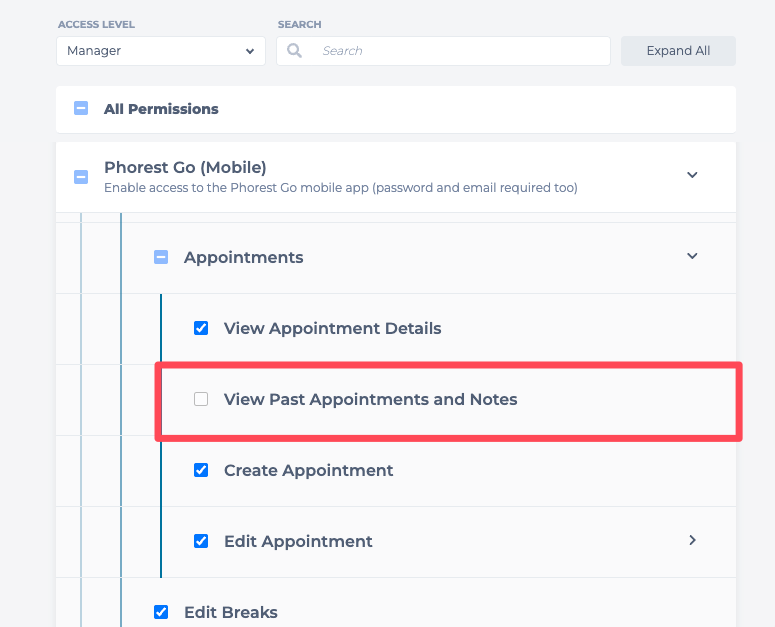
Task: Open the Access Level dropdown
Action: click(160, 51)
